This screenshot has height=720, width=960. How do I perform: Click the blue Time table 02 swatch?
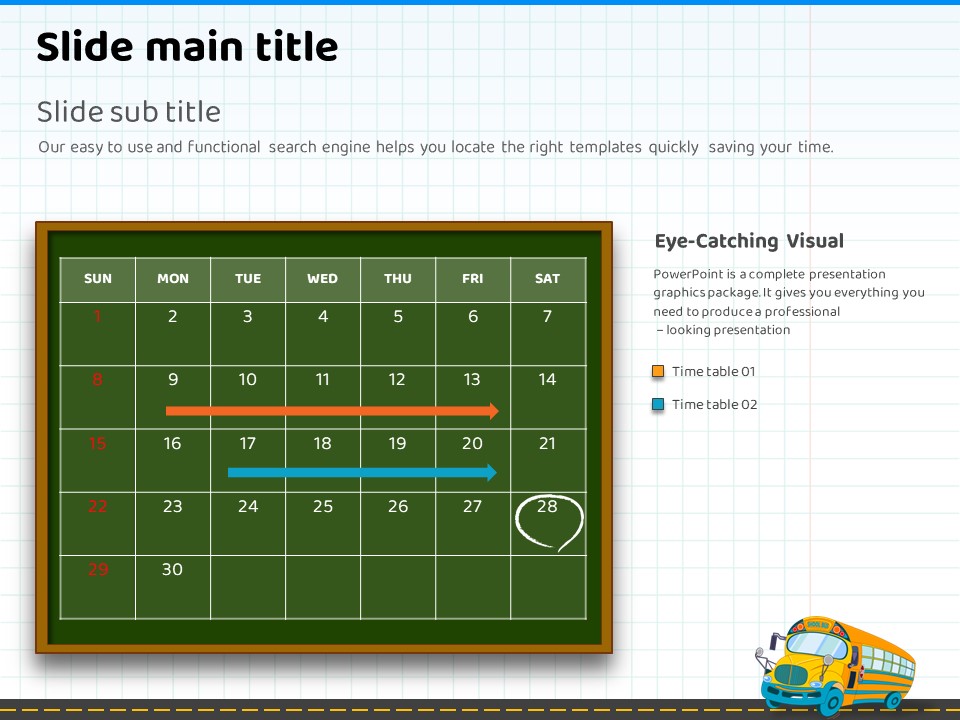click(x=658, y=405)
